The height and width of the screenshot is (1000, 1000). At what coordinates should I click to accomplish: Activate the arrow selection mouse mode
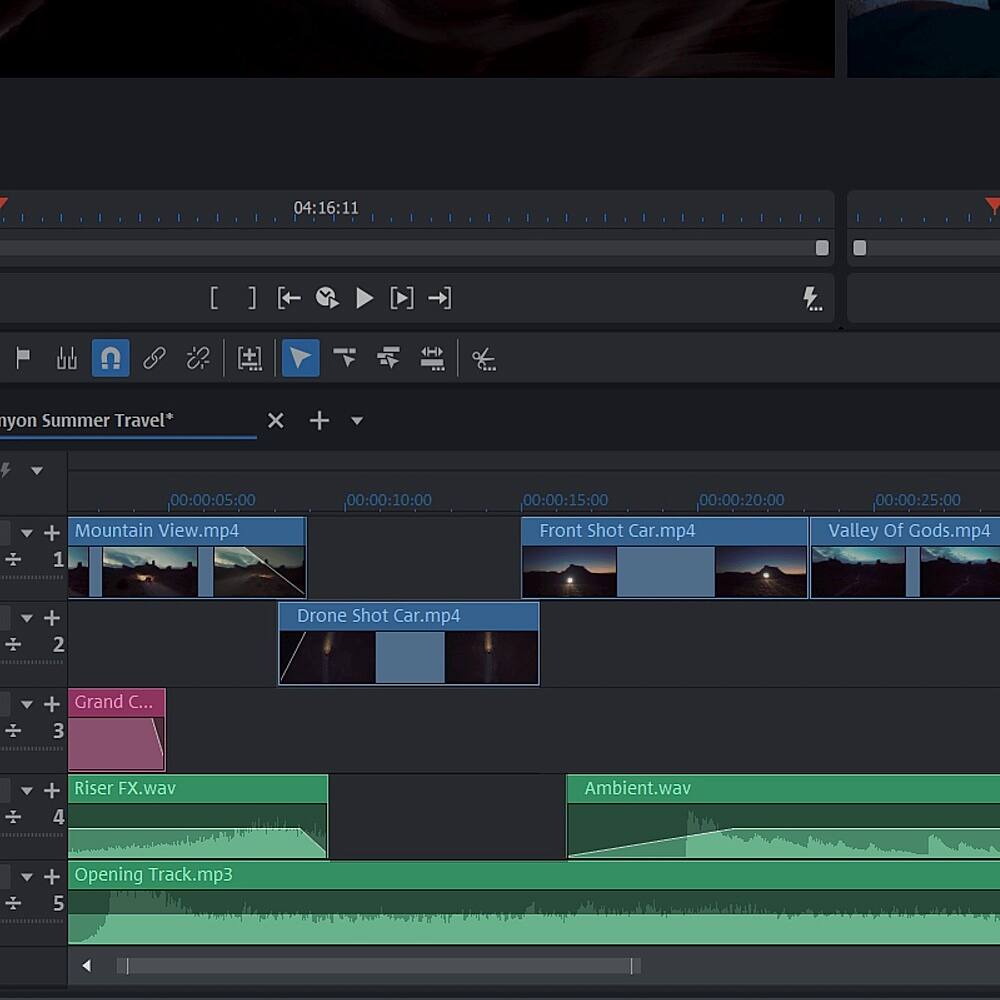(300, 358)
